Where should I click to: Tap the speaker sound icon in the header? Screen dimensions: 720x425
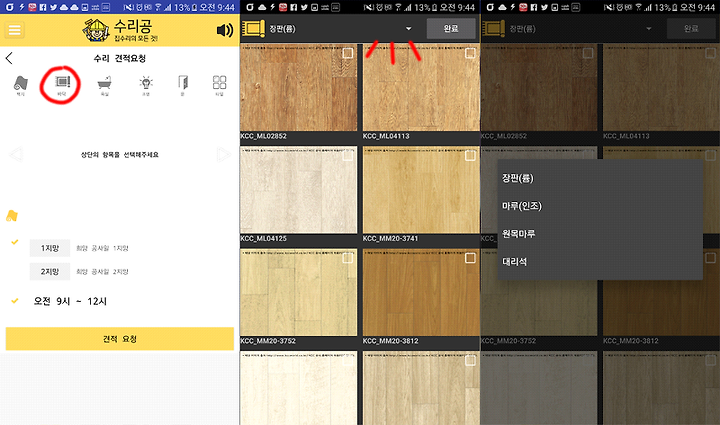[225, 30]
